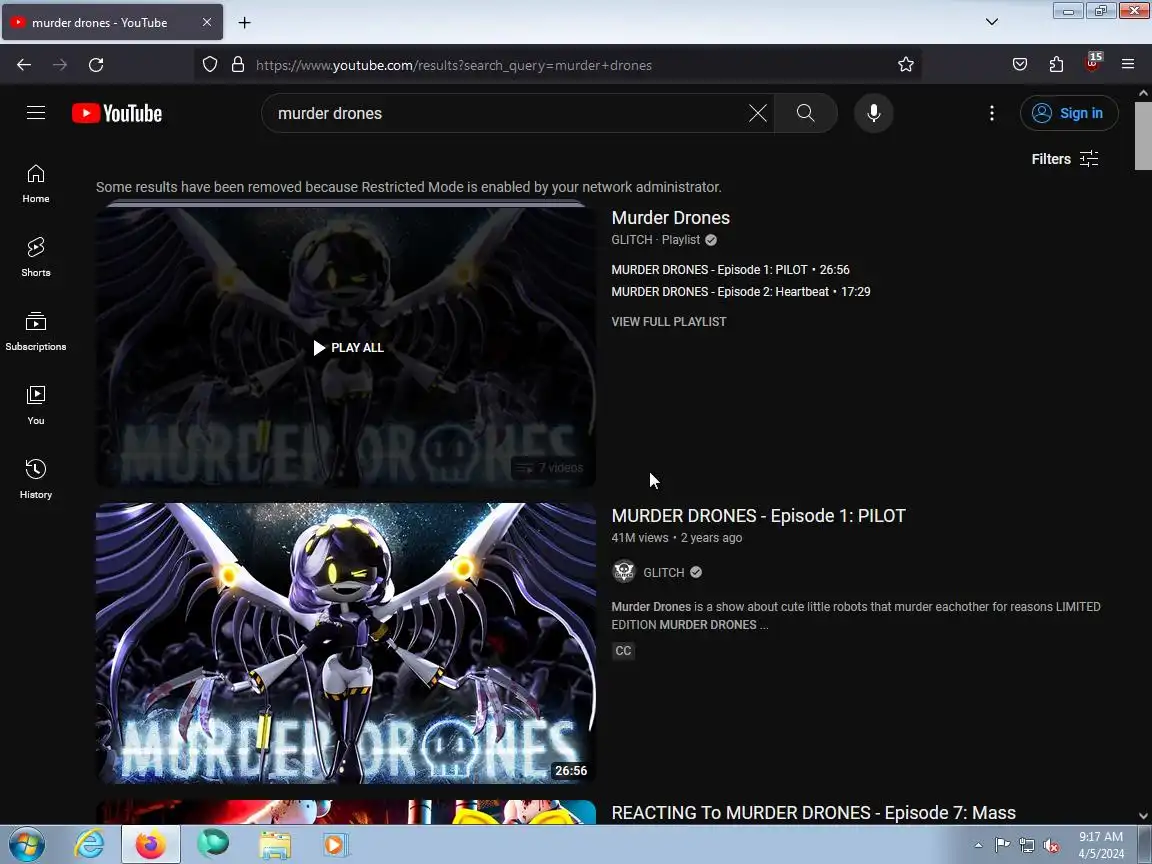The width and height of the screenshot is (1152, 864).
Task: Open Episode 1: PILOT in playlist list
Action: pyautogui.click(x=730, y=270)
